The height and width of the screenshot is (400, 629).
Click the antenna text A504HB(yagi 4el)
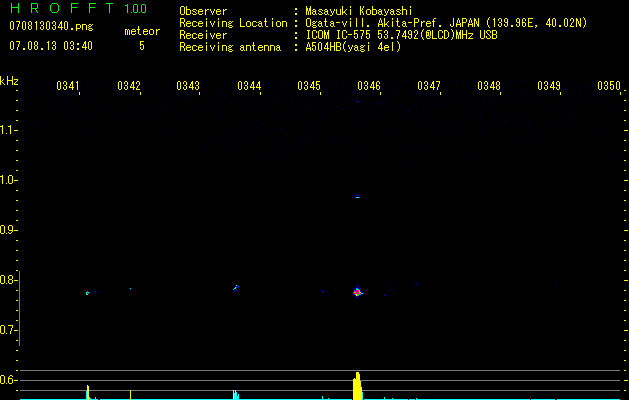353,47
